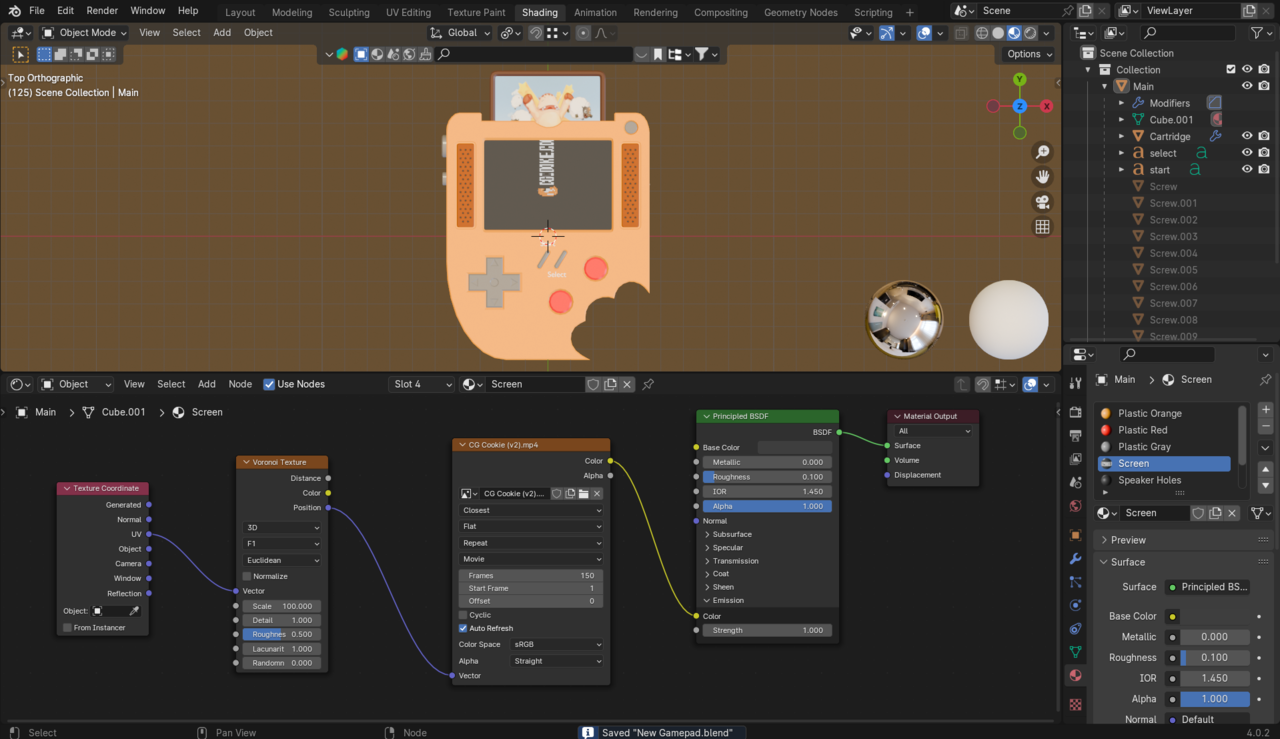Click the Options button in viewport header

(1029, 54)
